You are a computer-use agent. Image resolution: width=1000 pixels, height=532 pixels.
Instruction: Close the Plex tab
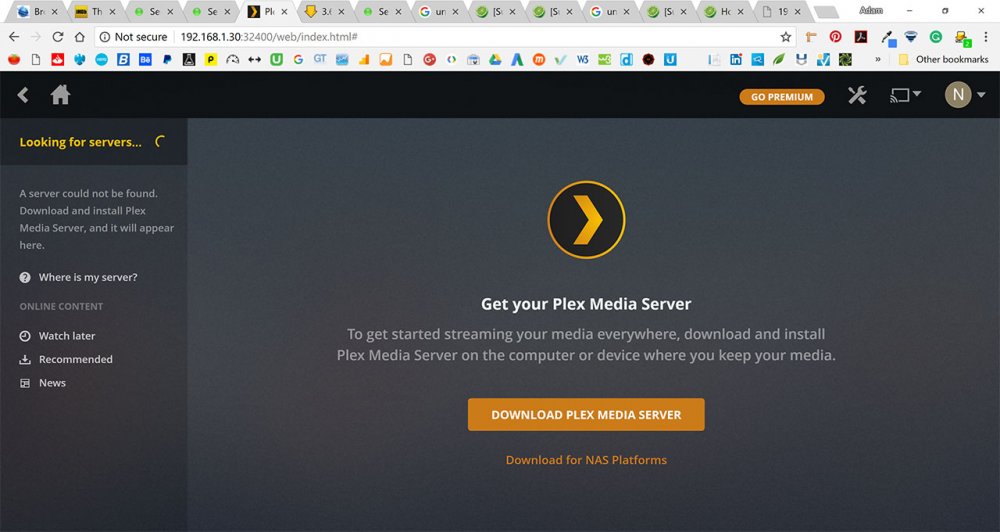284,12
